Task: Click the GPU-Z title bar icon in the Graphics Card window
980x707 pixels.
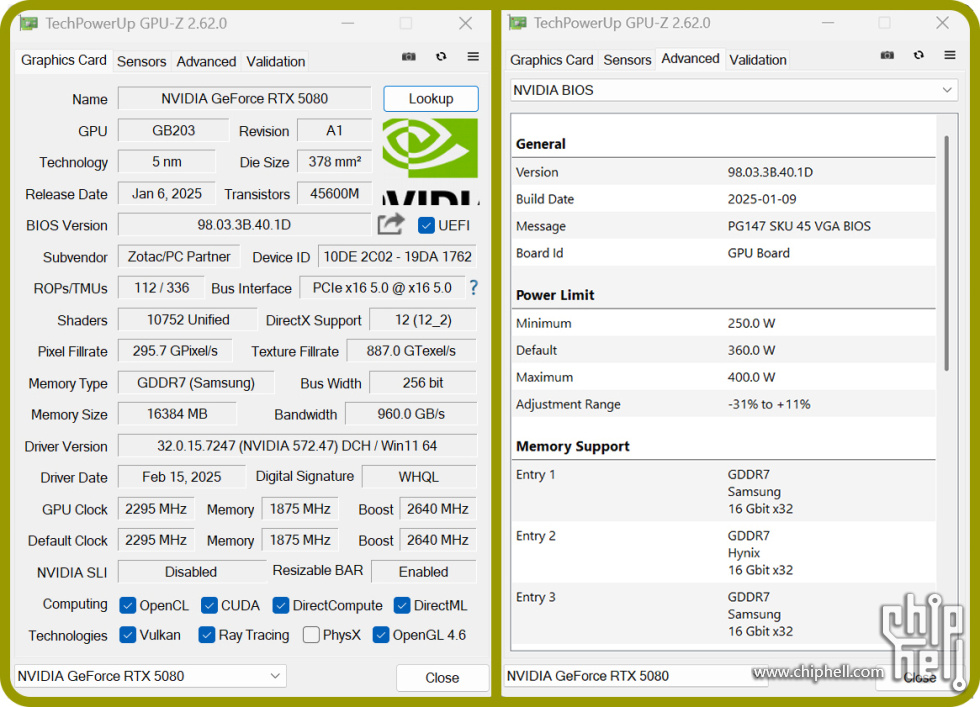Action: pos(29,24)
